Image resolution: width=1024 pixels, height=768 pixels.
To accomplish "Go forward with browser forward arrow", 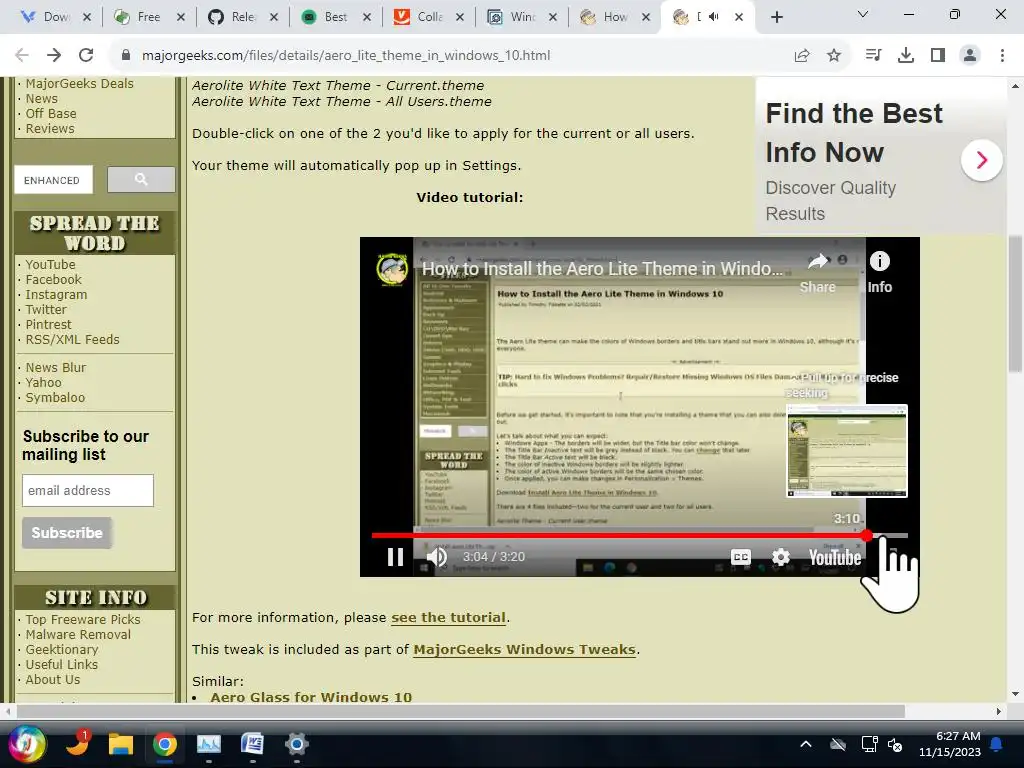I will click(54, 55).
